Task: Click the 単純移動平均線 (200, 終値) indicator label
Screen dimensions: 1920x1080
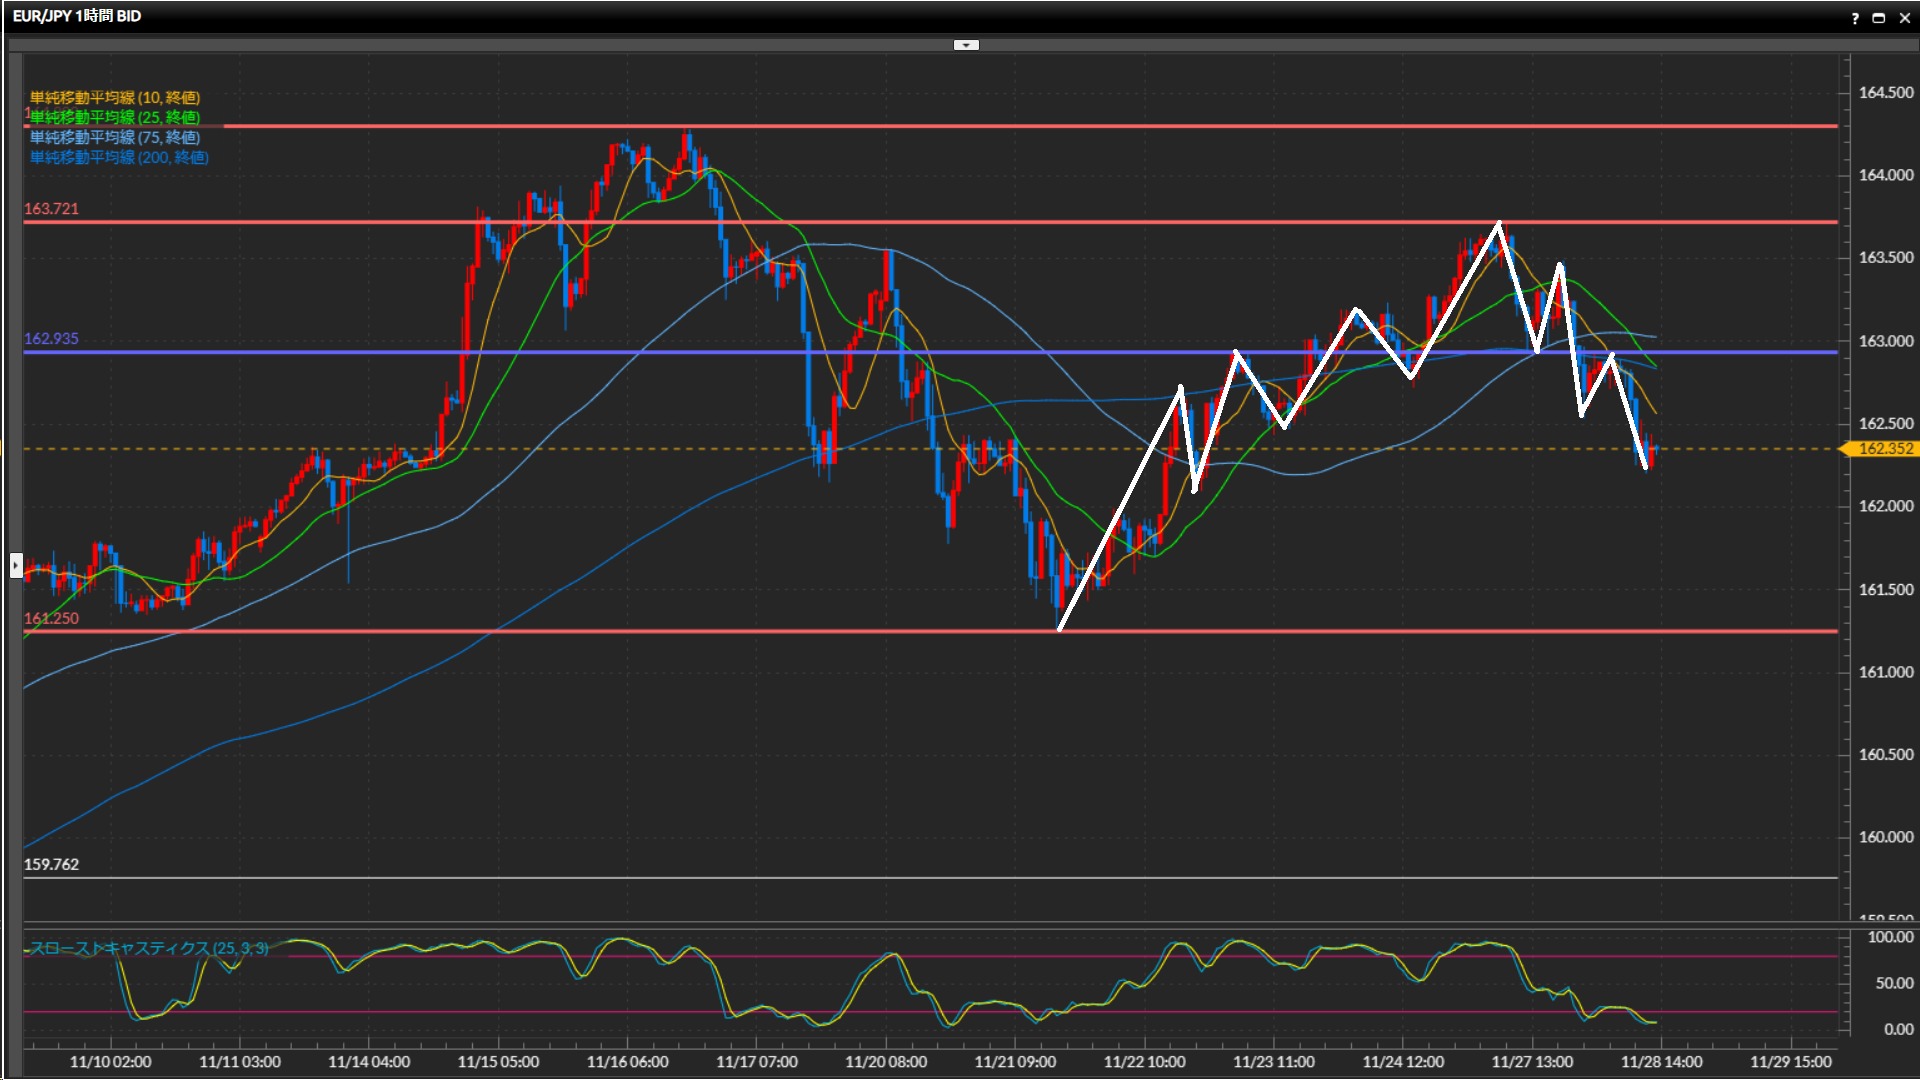Action: click(118, 157)
